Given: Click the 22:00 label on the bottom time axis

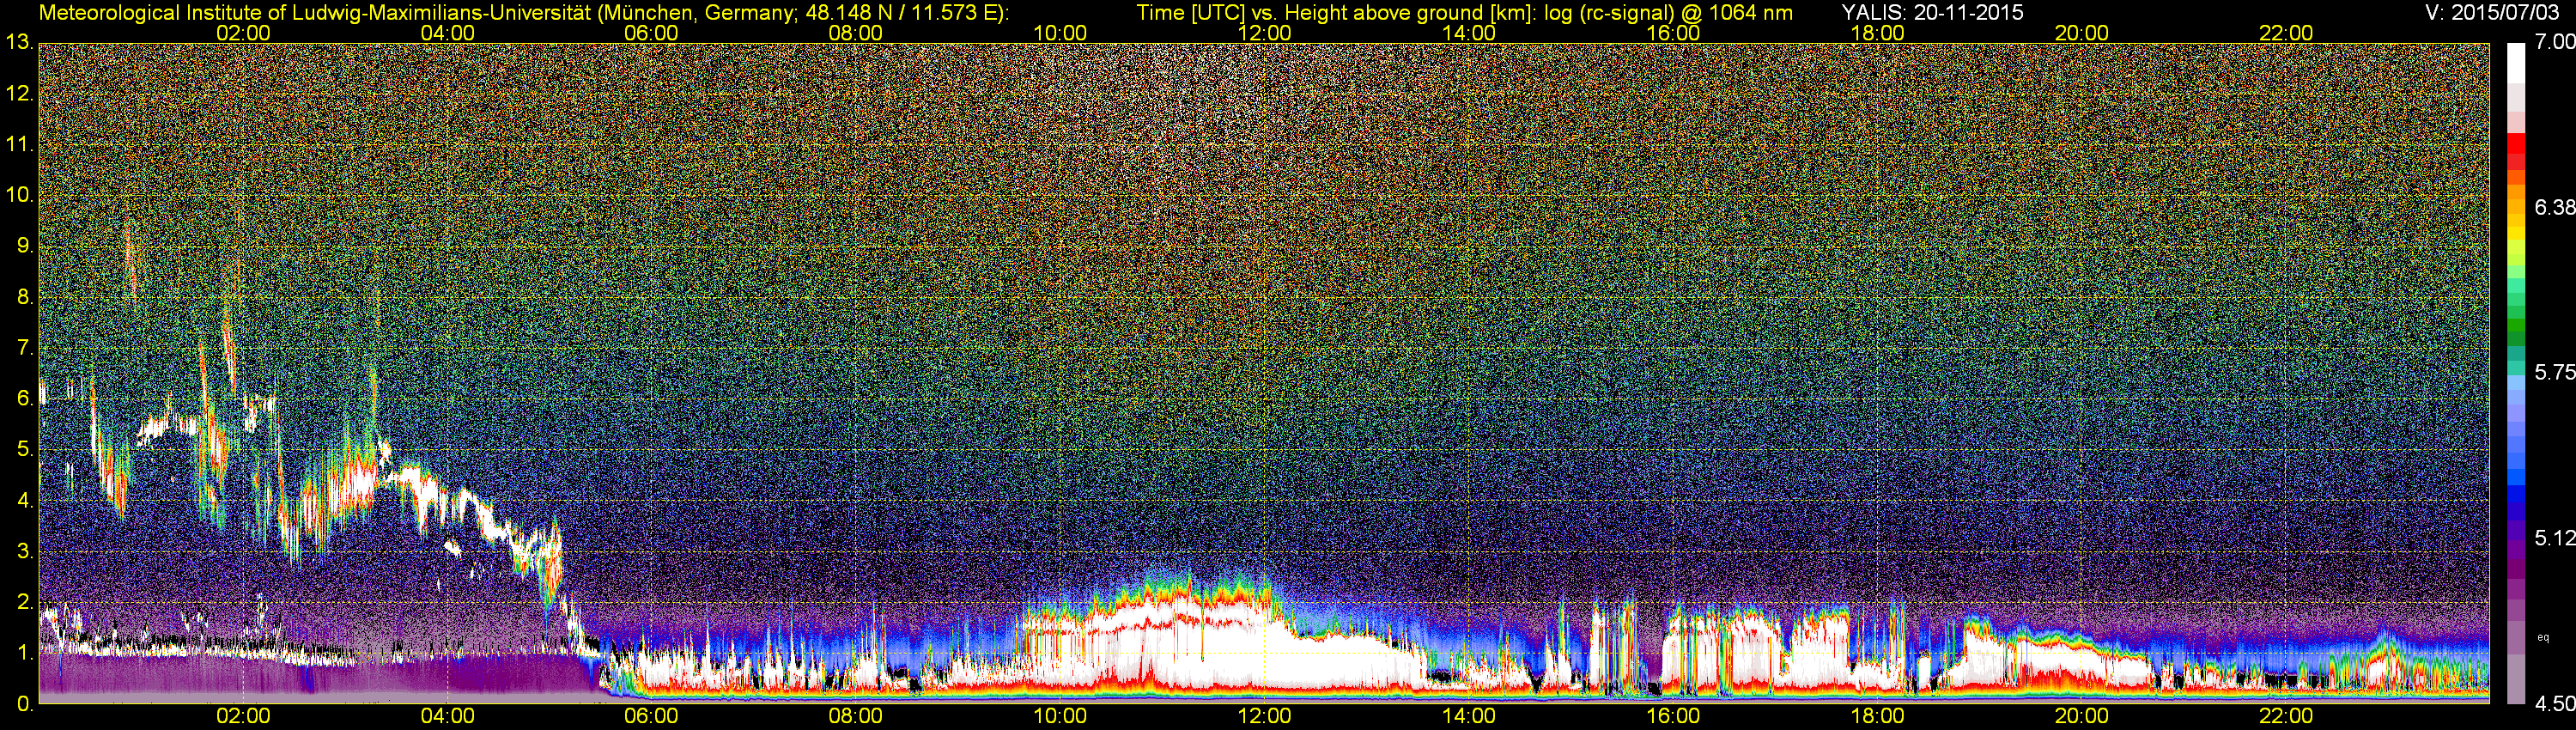Looking at the screenshot, I should click(2286, 716).
